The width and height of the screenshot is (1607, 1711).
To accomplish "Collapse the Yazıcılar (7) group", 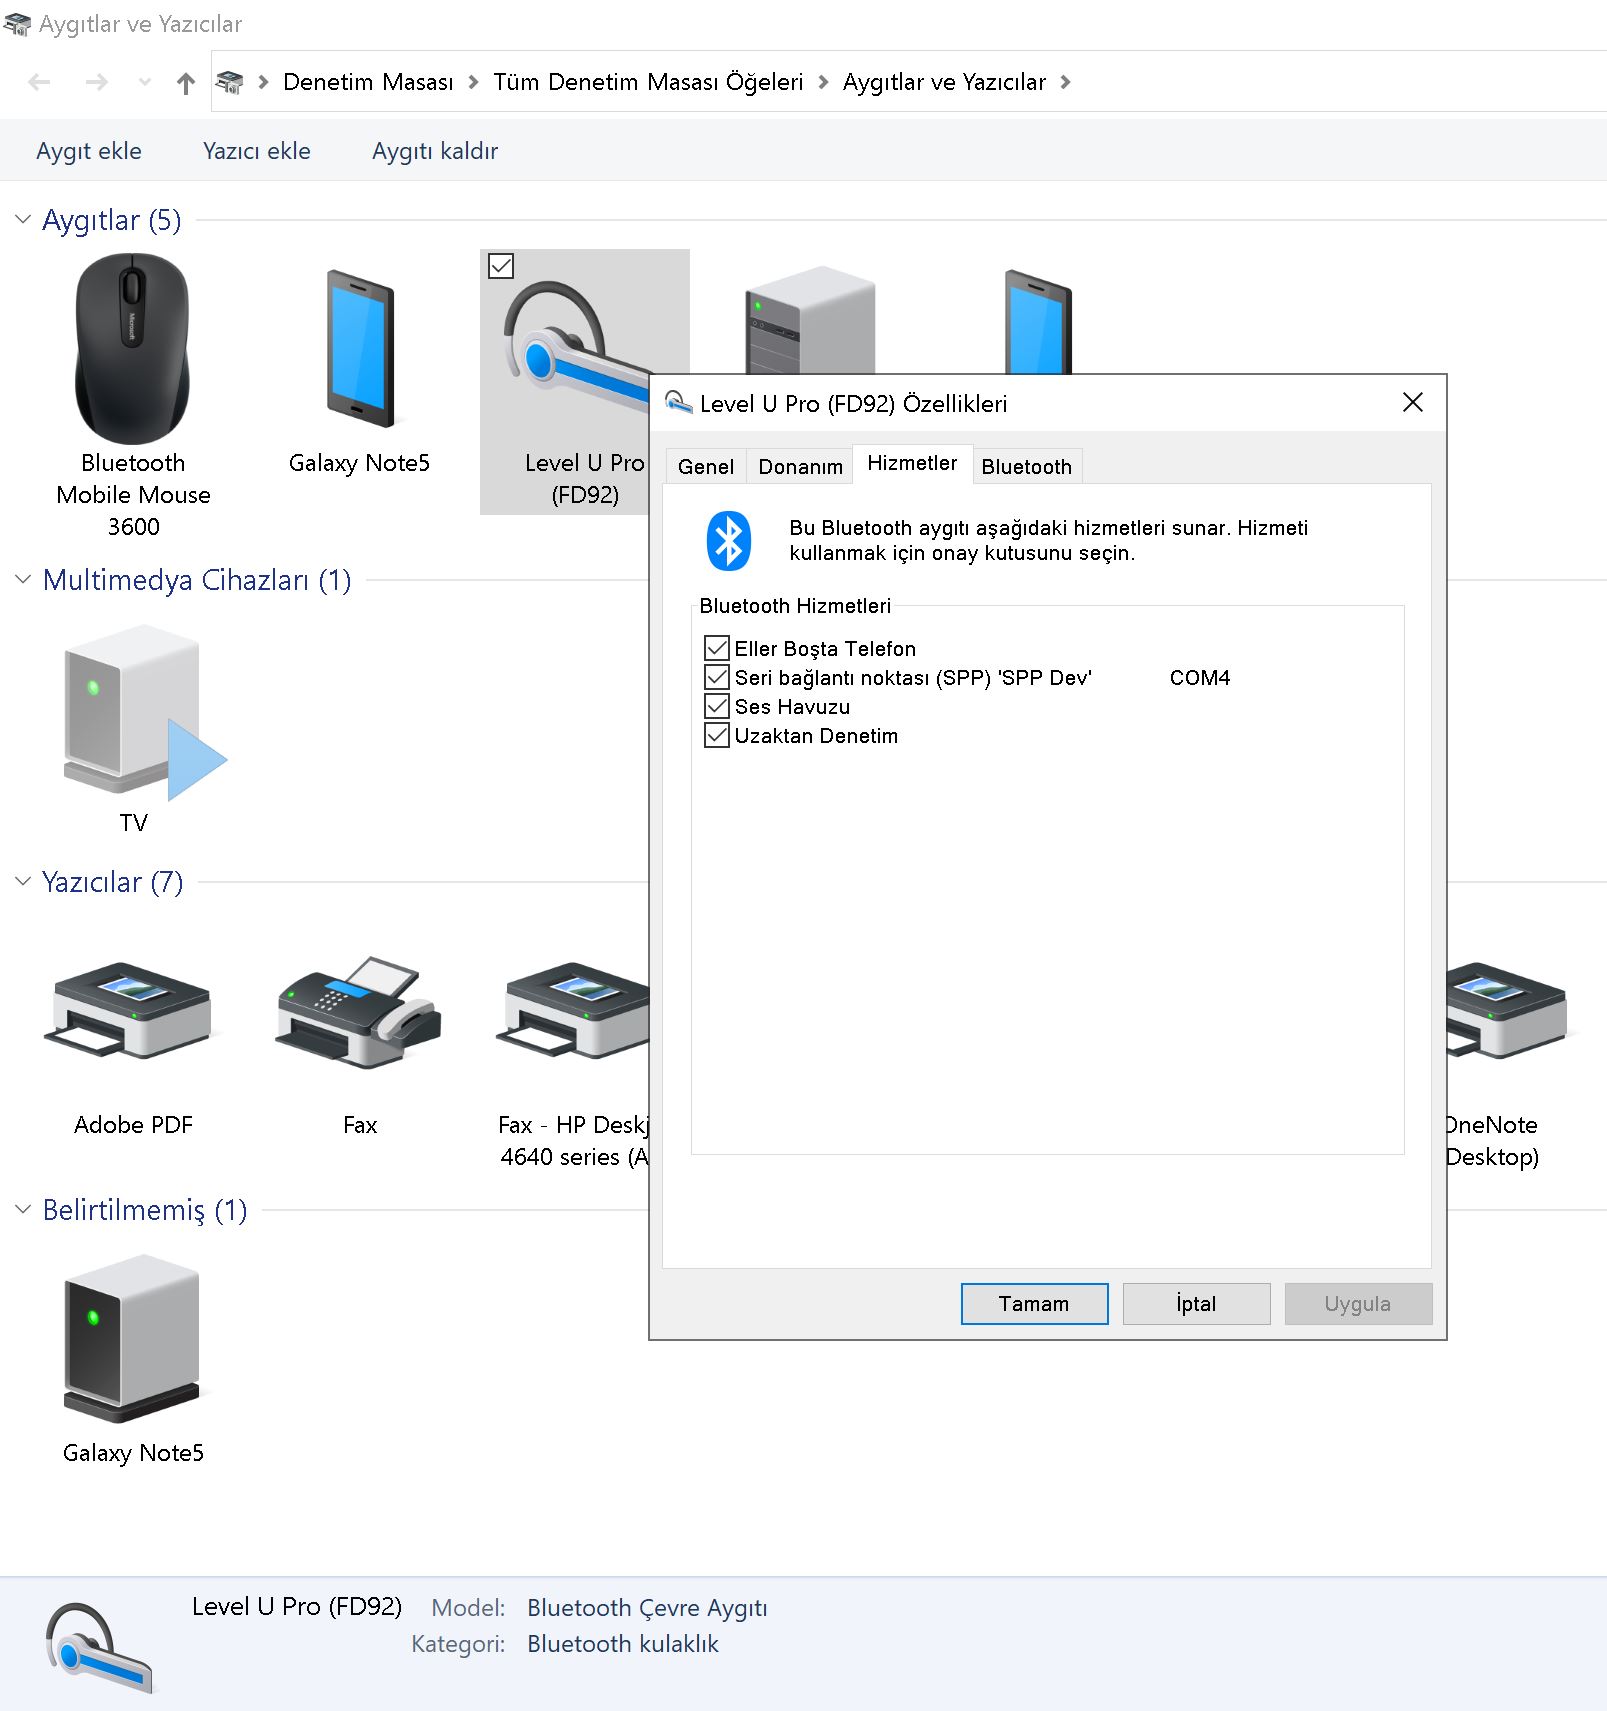I will [23, 881].
